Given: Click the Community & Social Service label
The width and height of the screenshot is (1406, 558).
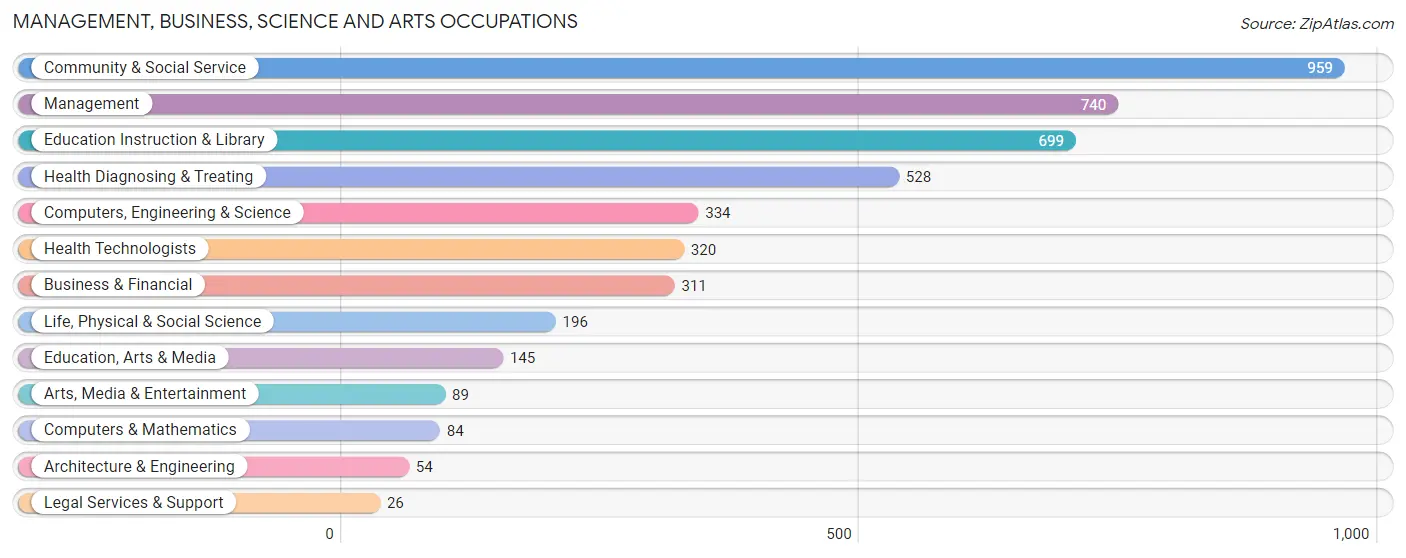Looking at the screenshot, I should (145, 68).
